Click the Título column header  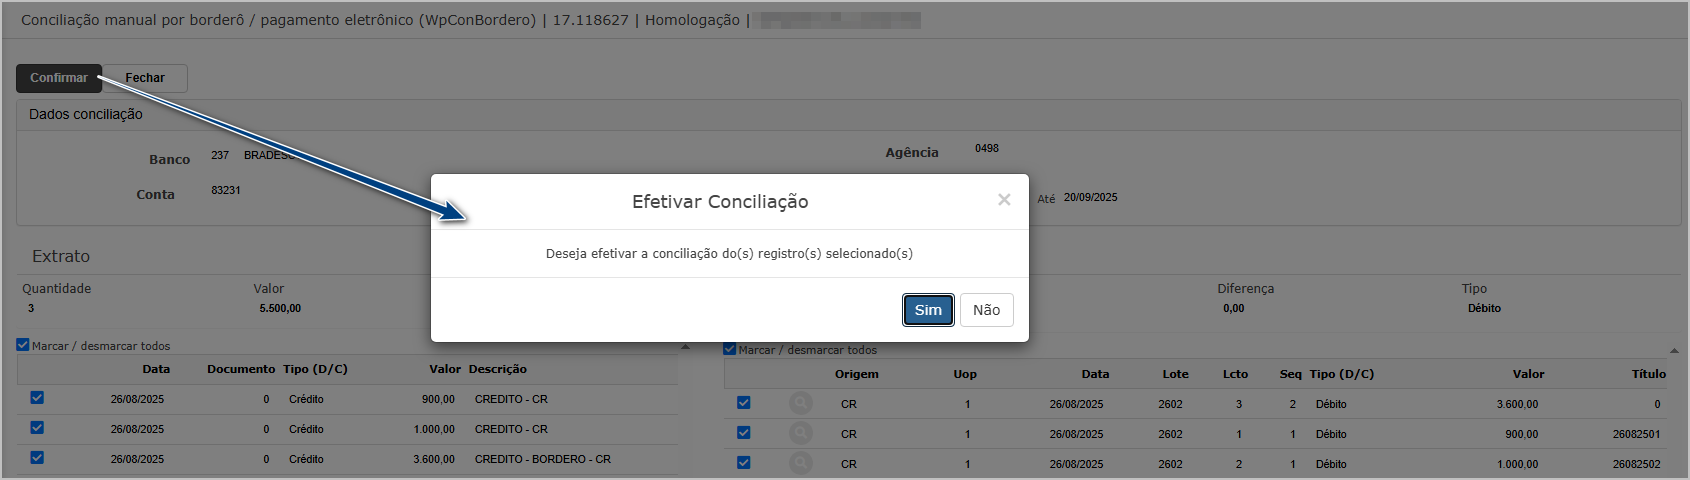click(1648, 374)
